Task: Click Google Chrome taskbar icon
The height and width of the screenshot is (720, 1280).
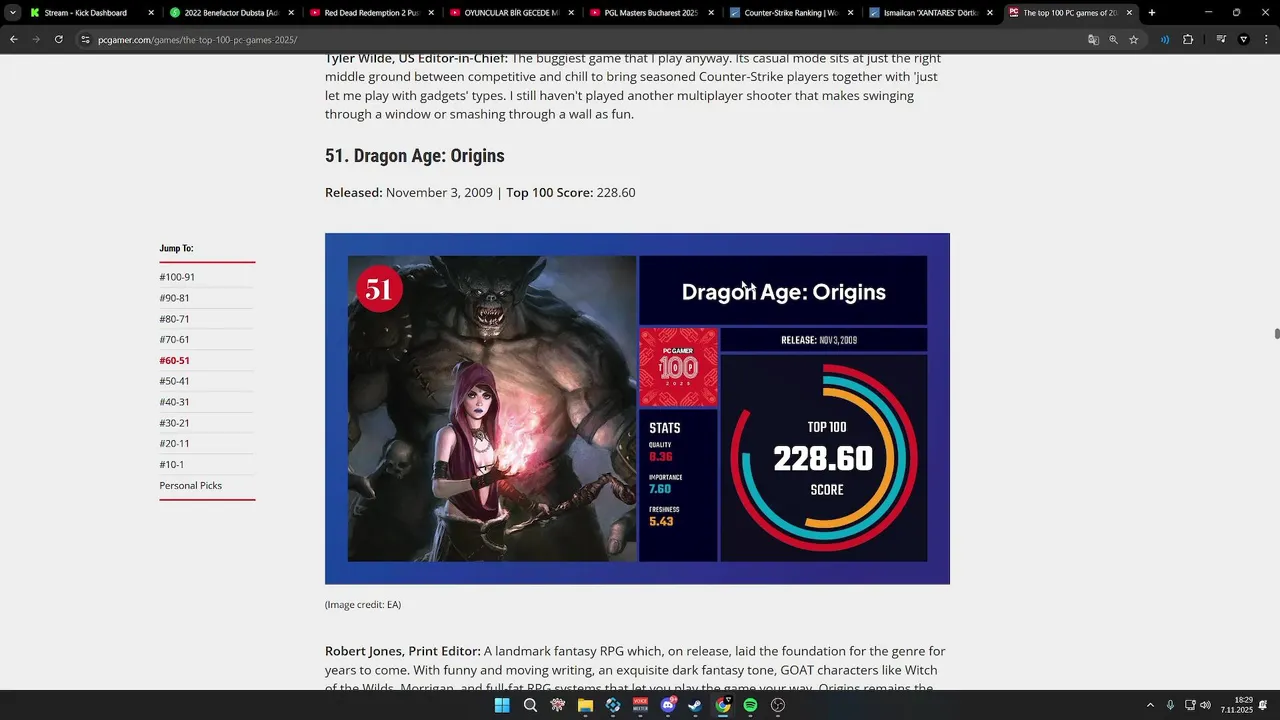Action: click(x=723, y=705)
